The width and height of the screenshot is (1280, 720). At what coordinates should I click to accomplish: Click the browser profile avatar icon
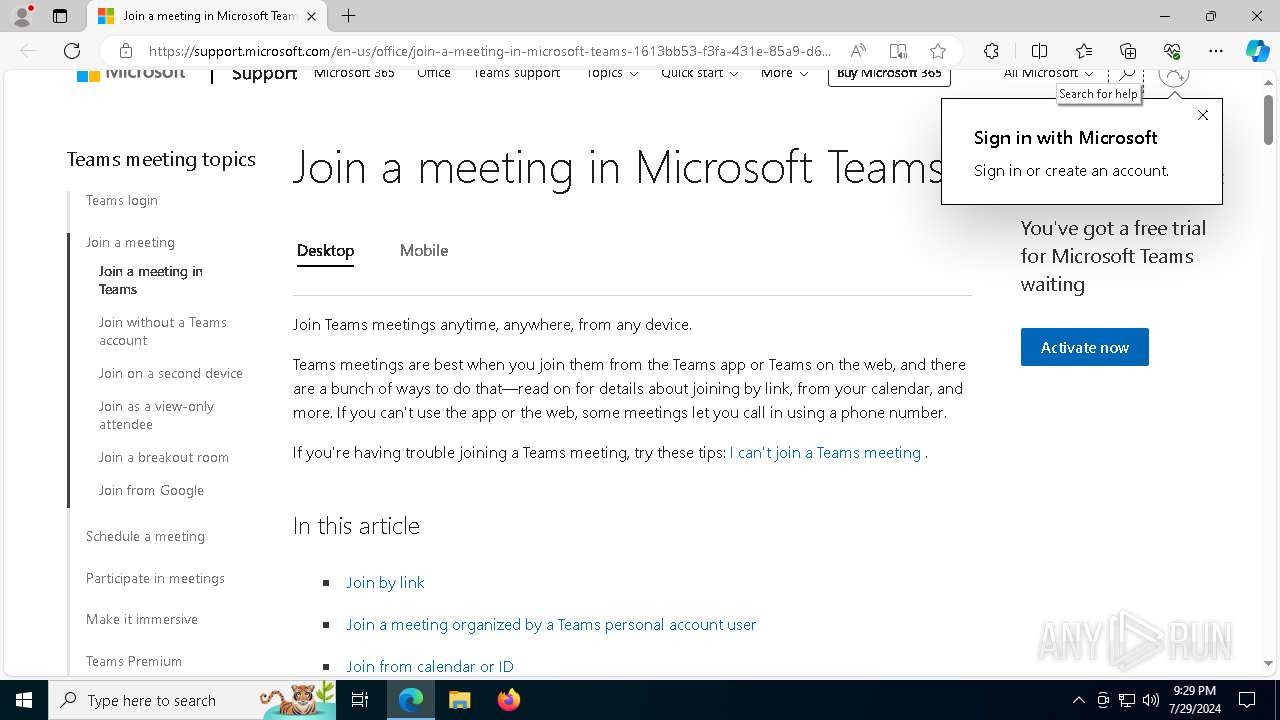(x=21, y=16)
